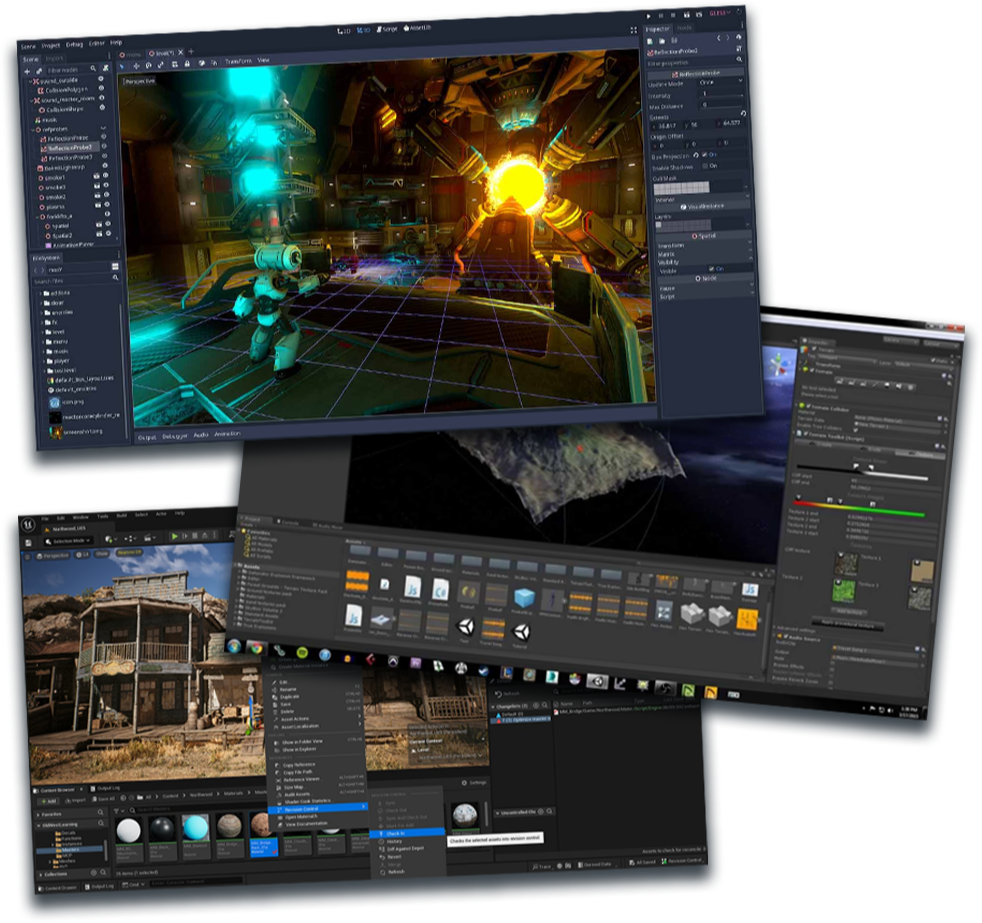This screenshot has width=982, height=923.
Task: Open the Godot Debugger bottom panel
Action: pyautogui.click(x=175, y=436)
